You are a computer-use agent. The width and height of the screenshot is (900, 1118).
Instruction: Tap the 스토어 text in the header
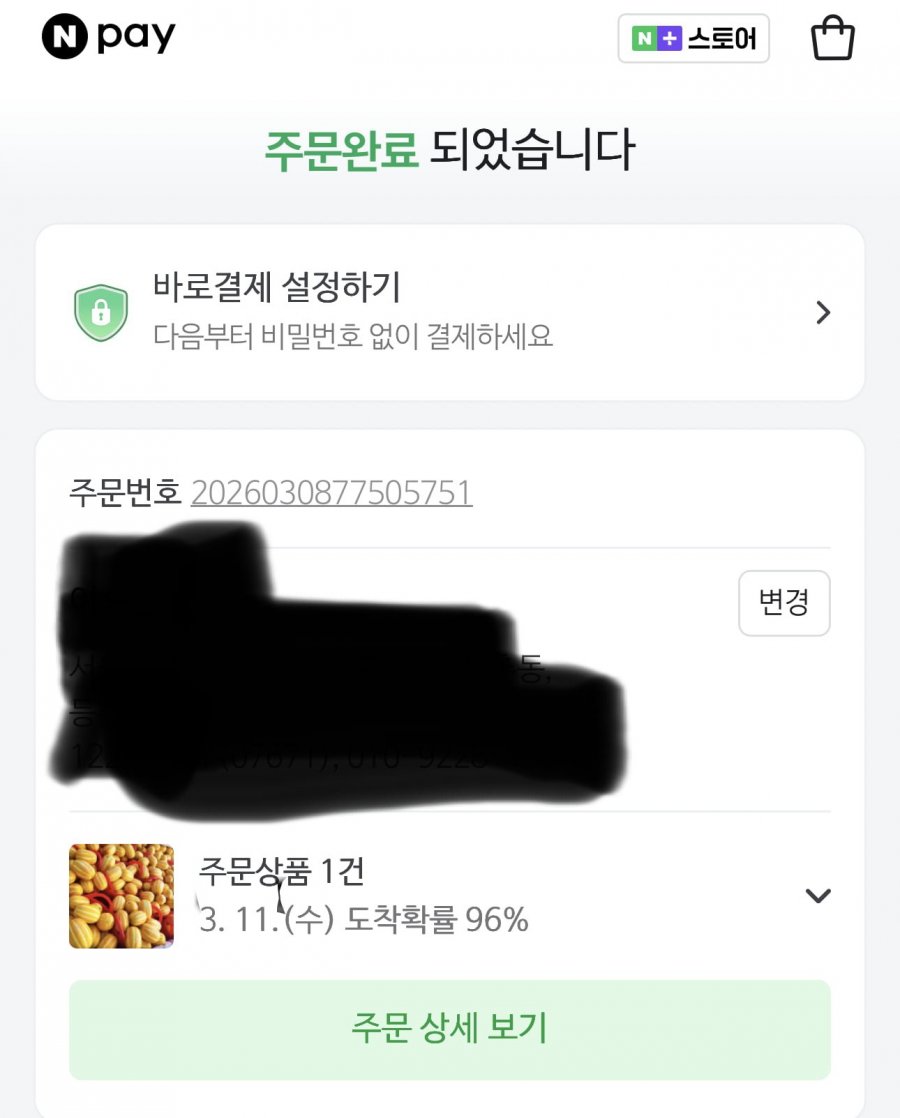pos(721,40)
